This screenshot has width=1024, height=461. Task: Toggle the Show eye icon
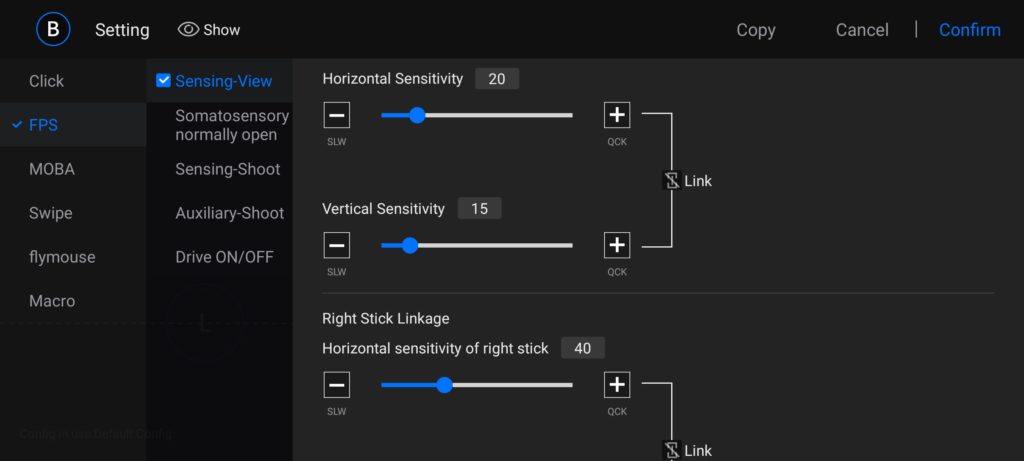click(188, 30)
